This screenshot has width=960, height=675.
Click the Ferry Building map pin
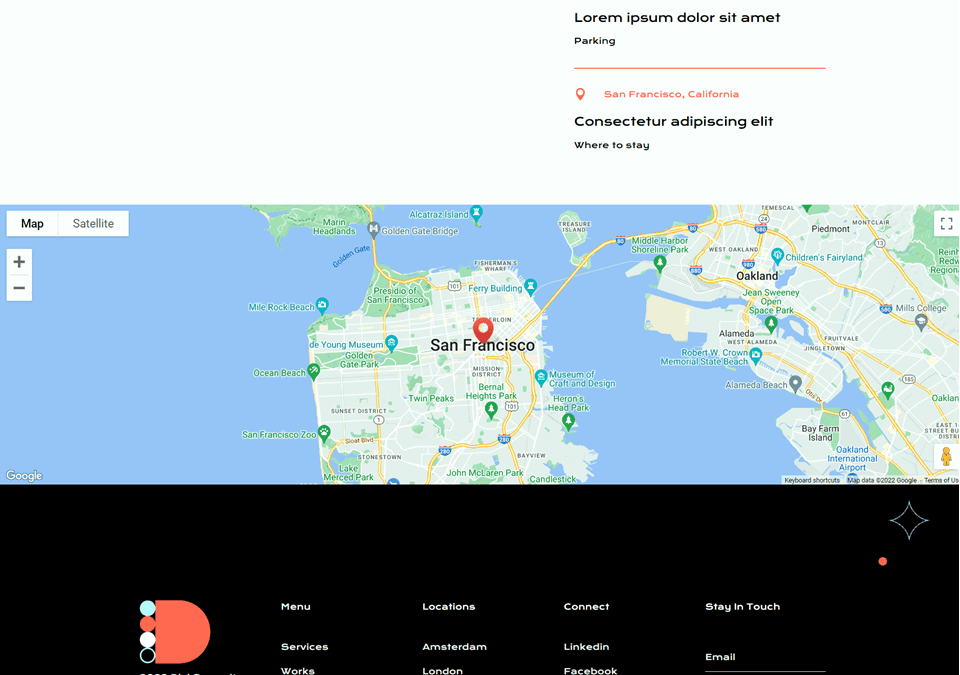click(531, 287)
